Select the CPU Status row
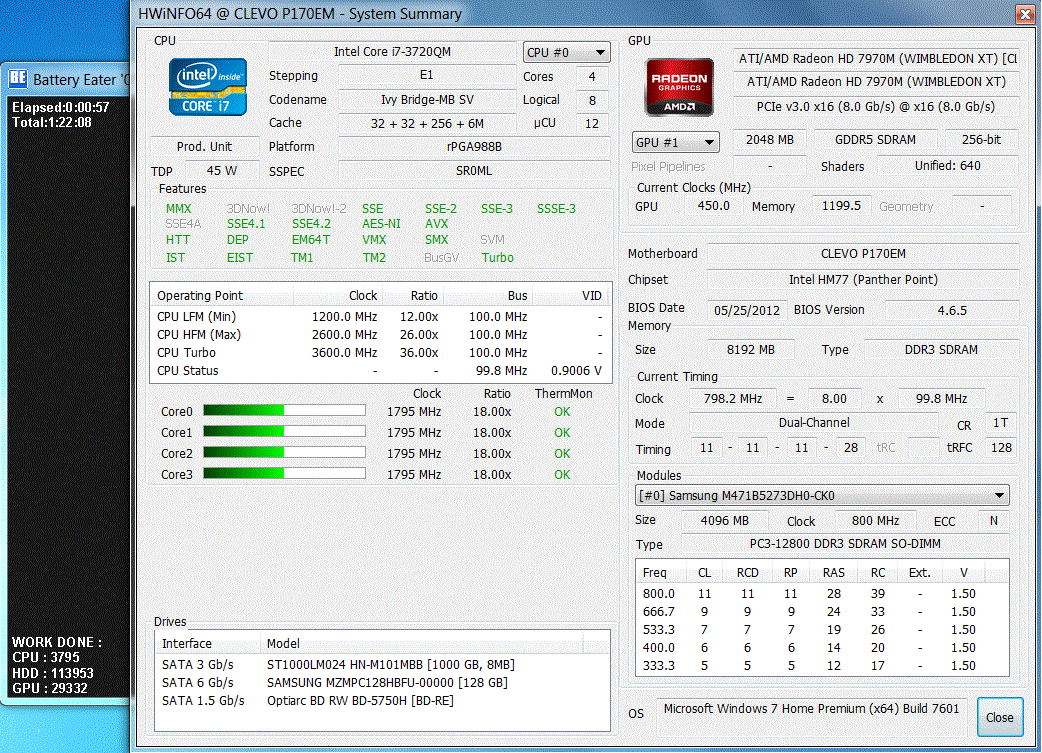 pyautogui.click(x=379, y=370)
